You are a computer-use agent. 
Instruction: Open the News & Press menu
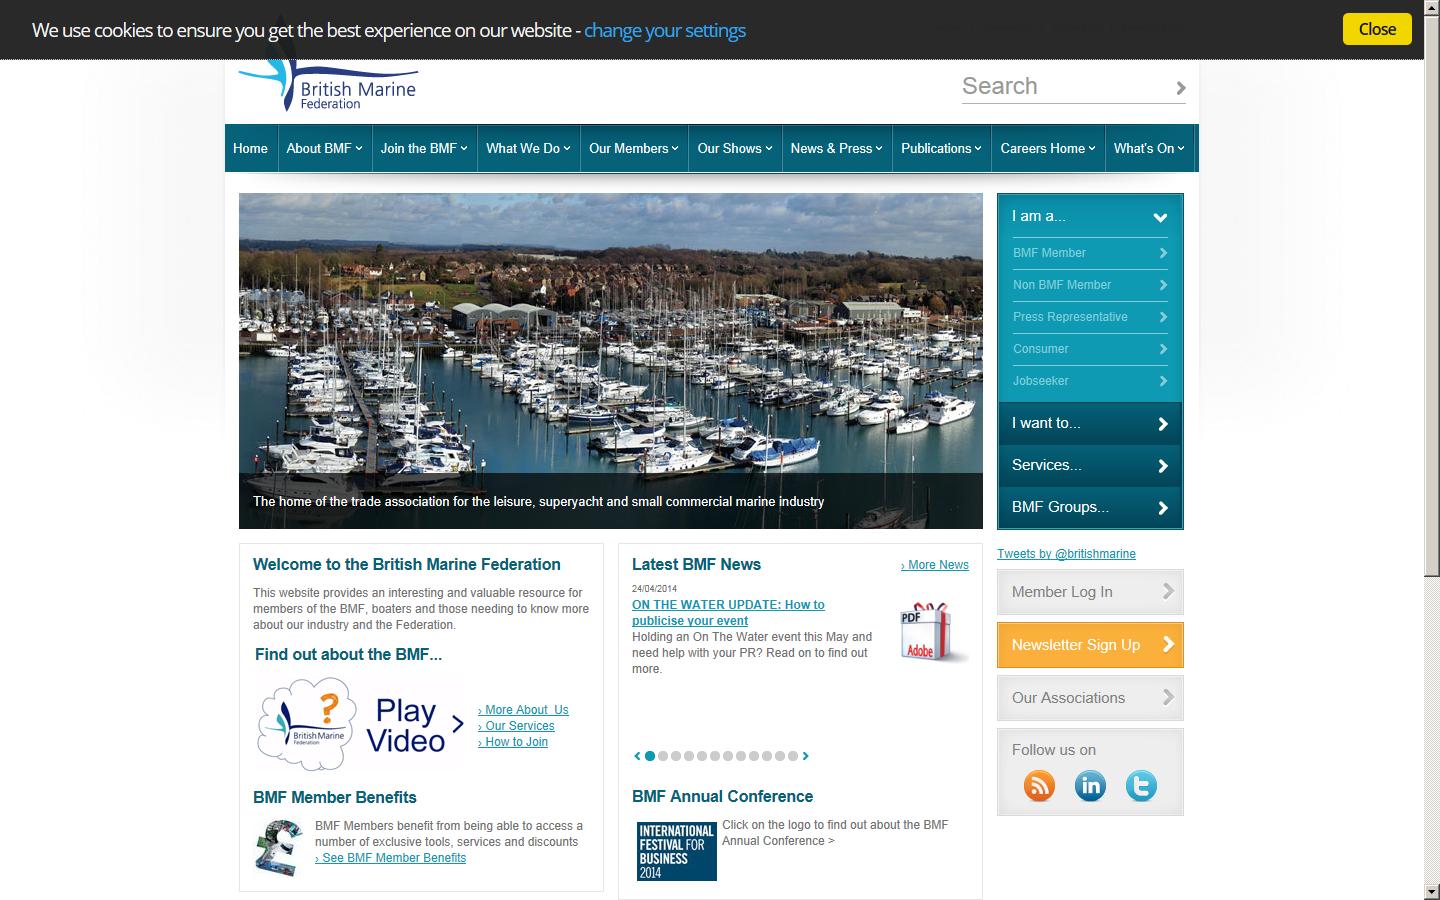click(x=836, y=148)
